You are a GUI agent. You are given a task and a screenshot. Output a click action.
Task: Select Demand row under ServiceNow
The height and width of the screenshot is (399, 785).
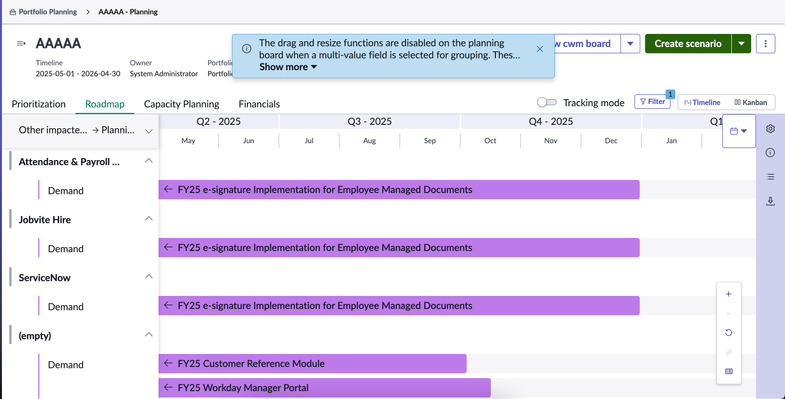66,307
